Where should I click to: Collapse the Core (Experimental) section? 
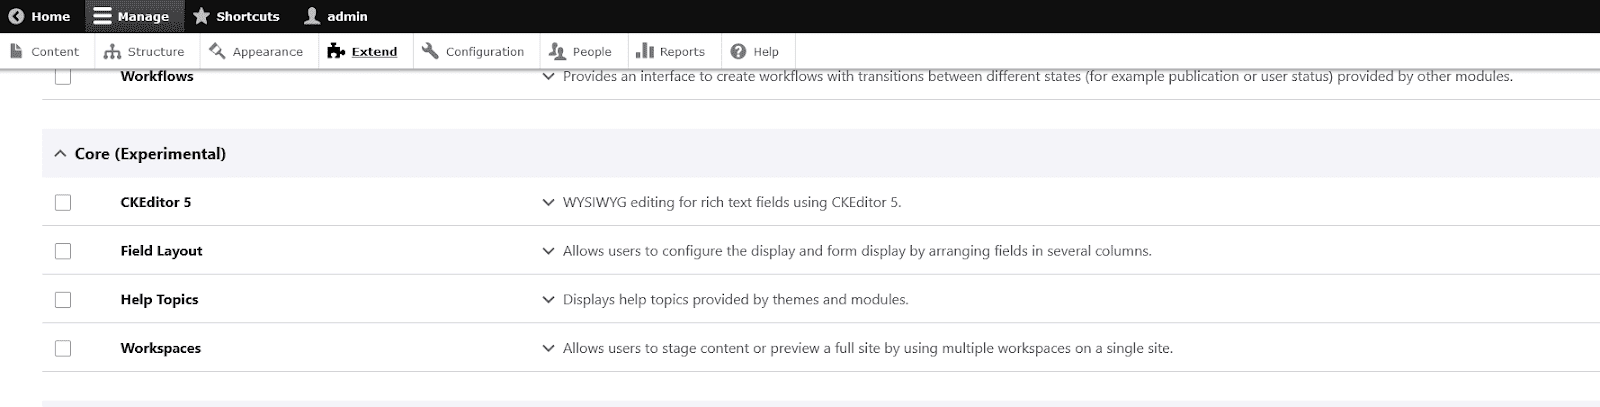pos(60,154)
